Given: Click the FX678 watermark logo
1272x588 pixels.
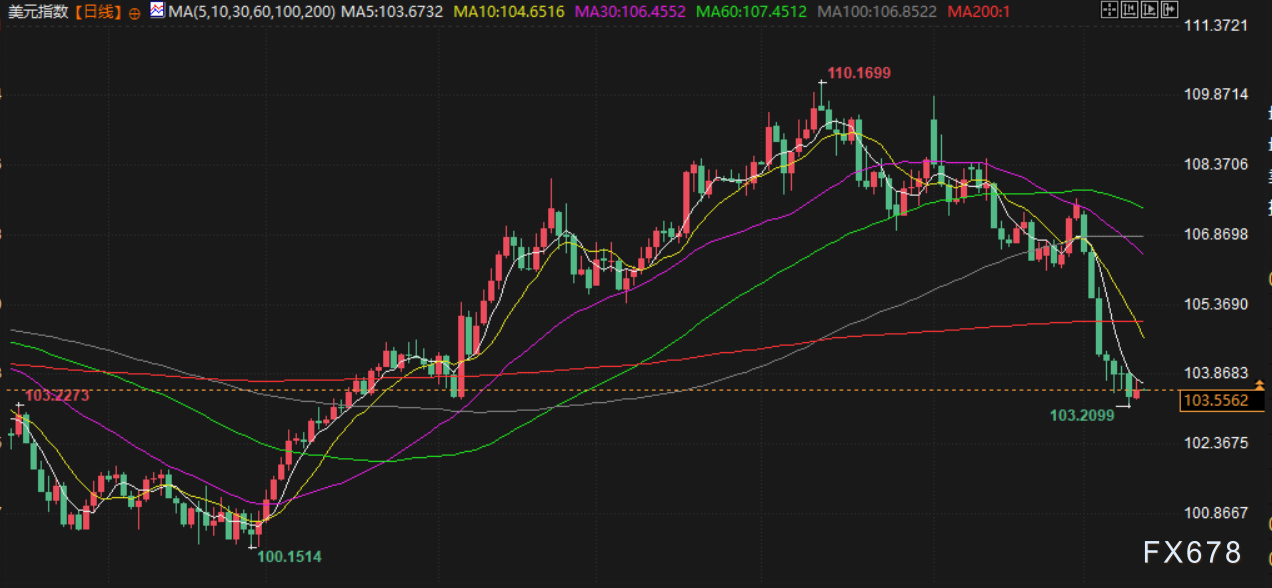Looking at the screenshot, I should pyautogui.click(x=1192, y=552).
